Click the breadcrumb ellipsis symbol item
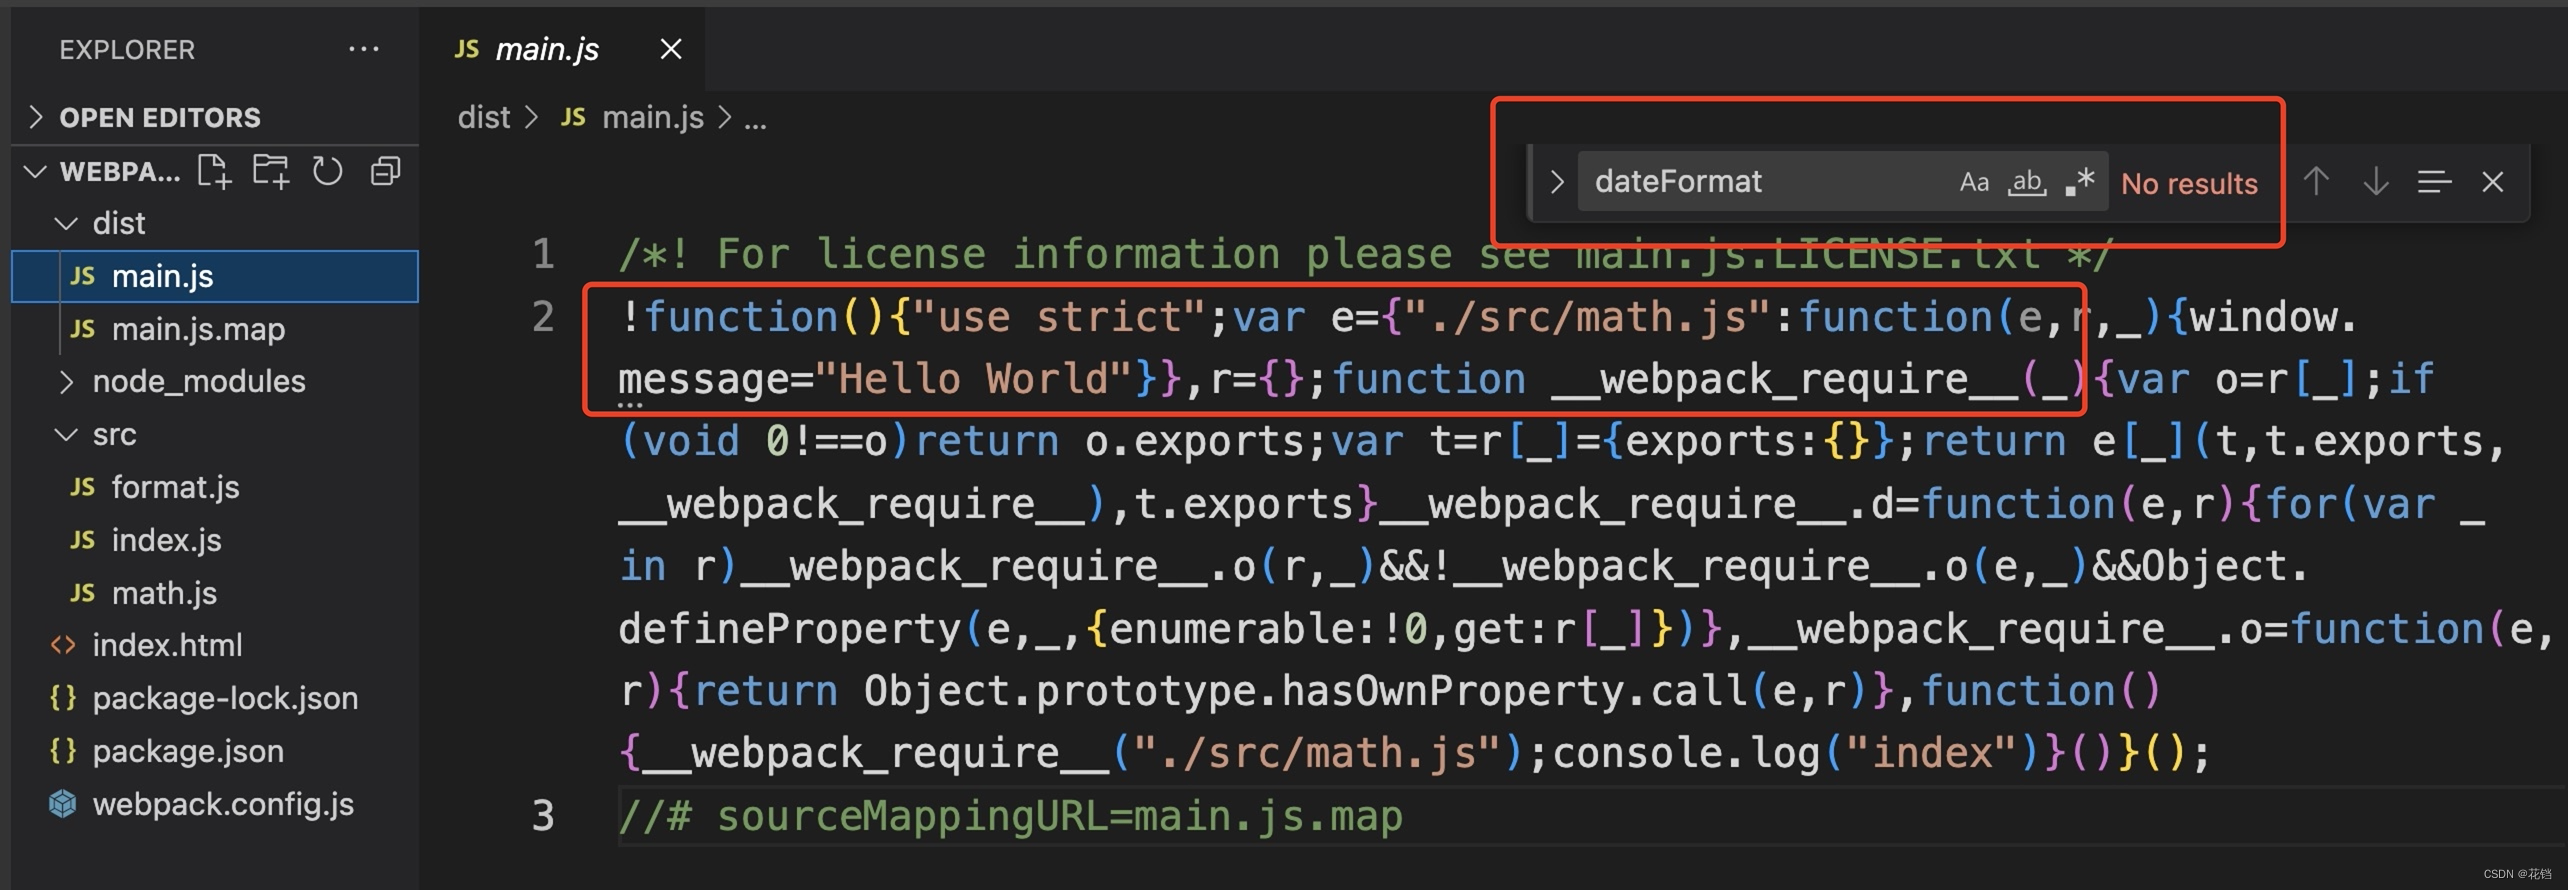 pyautogui.click(x=755, y=120)
